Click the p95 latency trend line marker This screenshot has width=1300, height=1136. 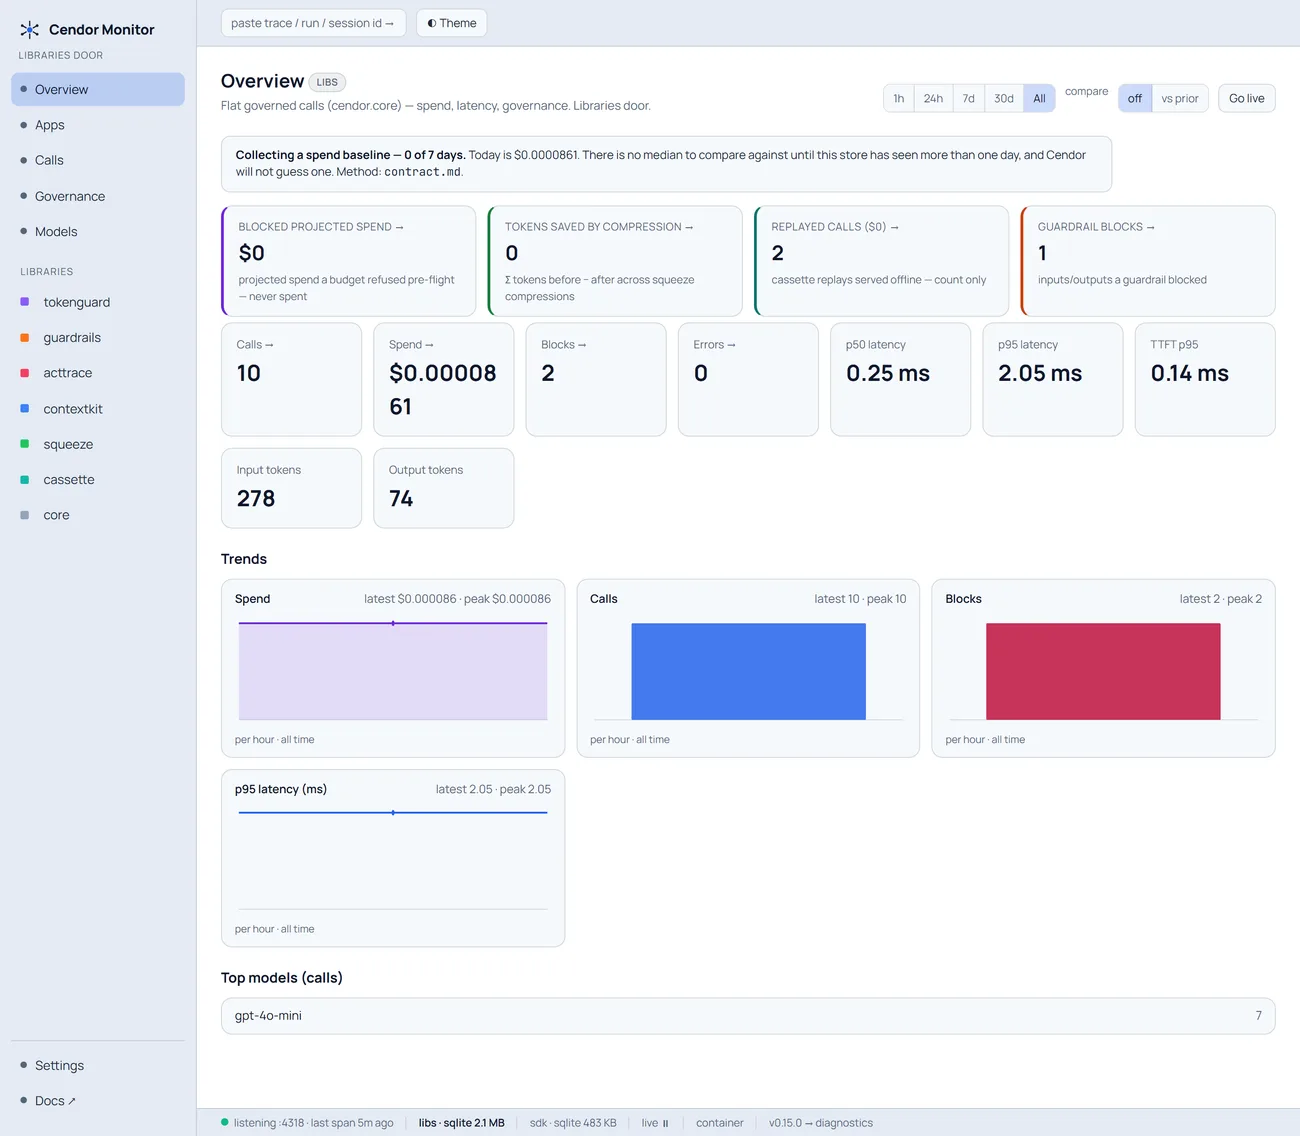coord(393,812)
